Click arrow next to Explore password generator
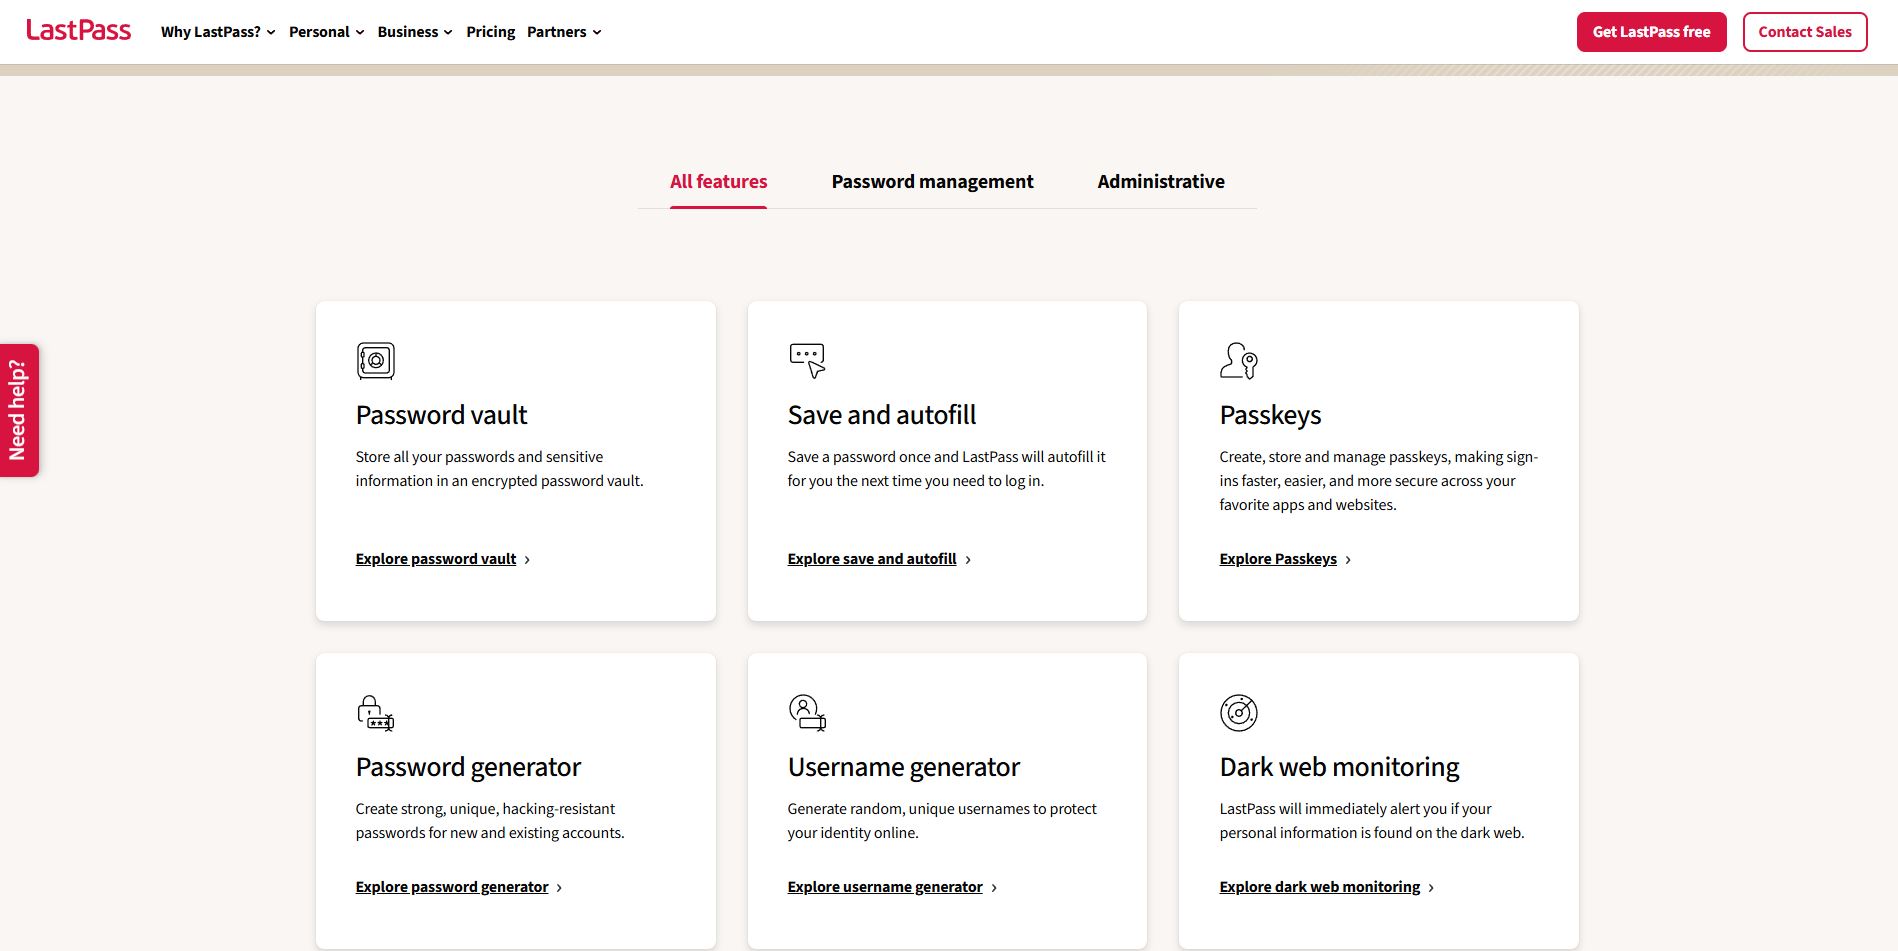1898x951 pixels. click(559, 888)
